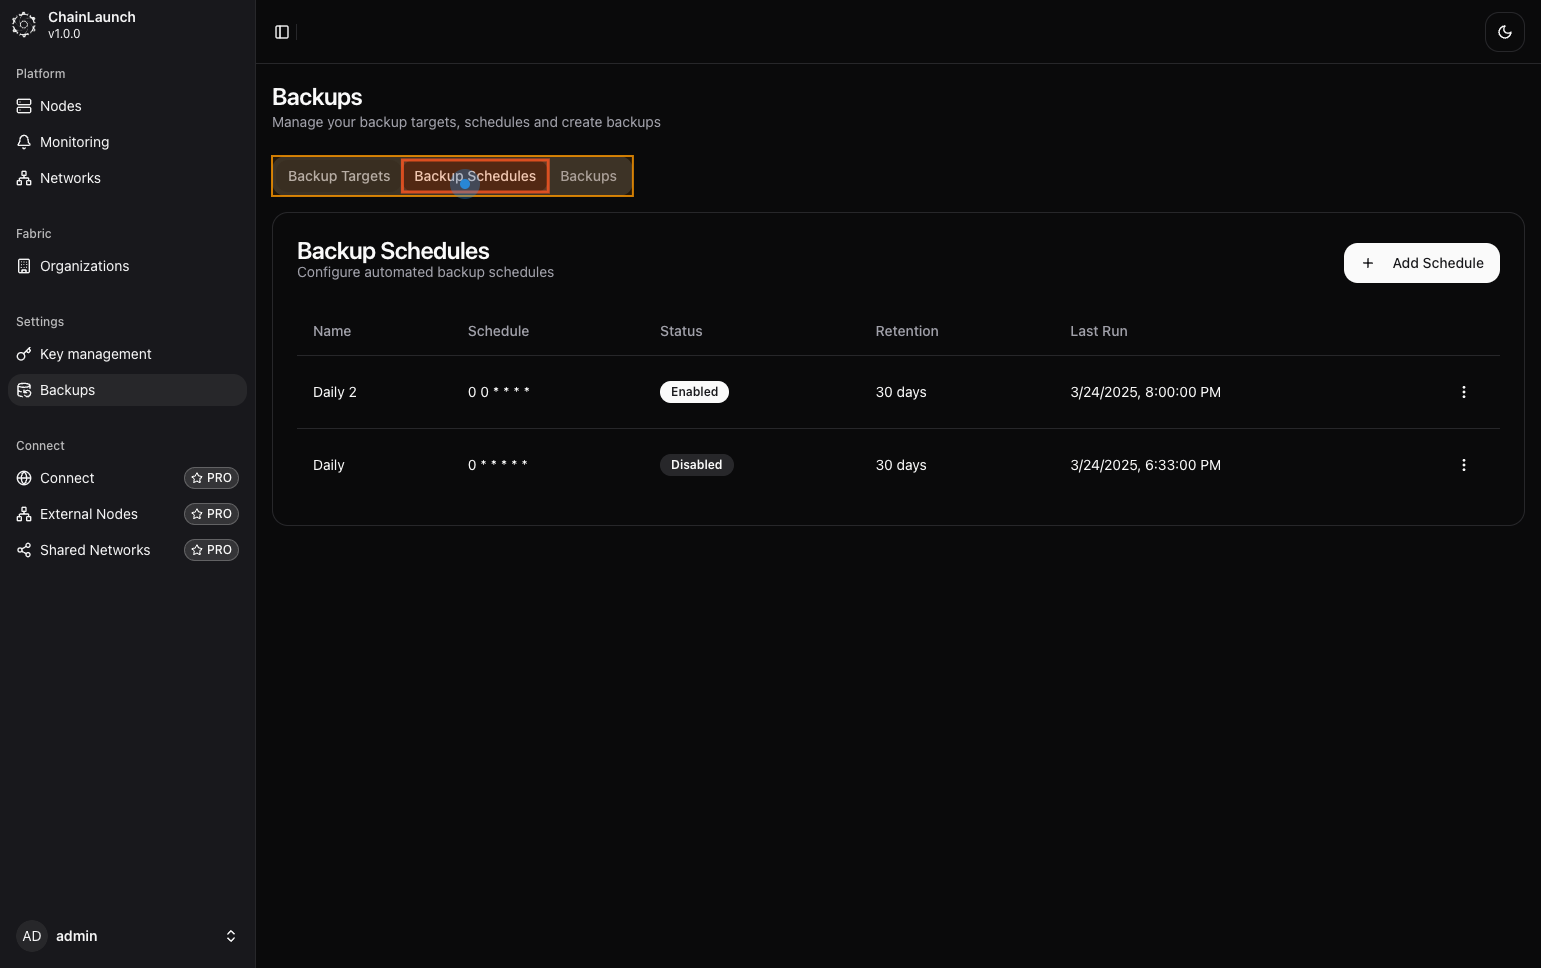Viewport: 1541px width, 968px height.
Task: Open the Monitoring bell item
Action: click(x=74, y=142)
